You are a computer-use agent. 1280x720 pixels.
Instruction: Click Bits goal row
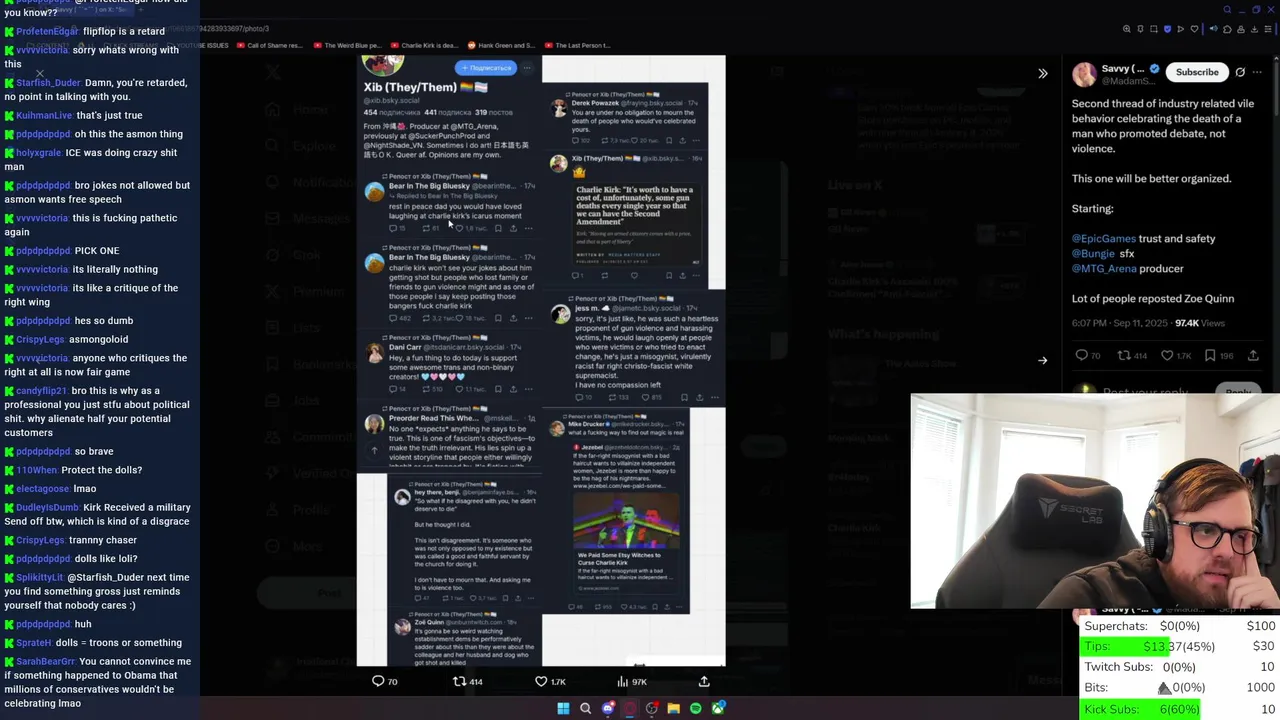pos(1180,688)
